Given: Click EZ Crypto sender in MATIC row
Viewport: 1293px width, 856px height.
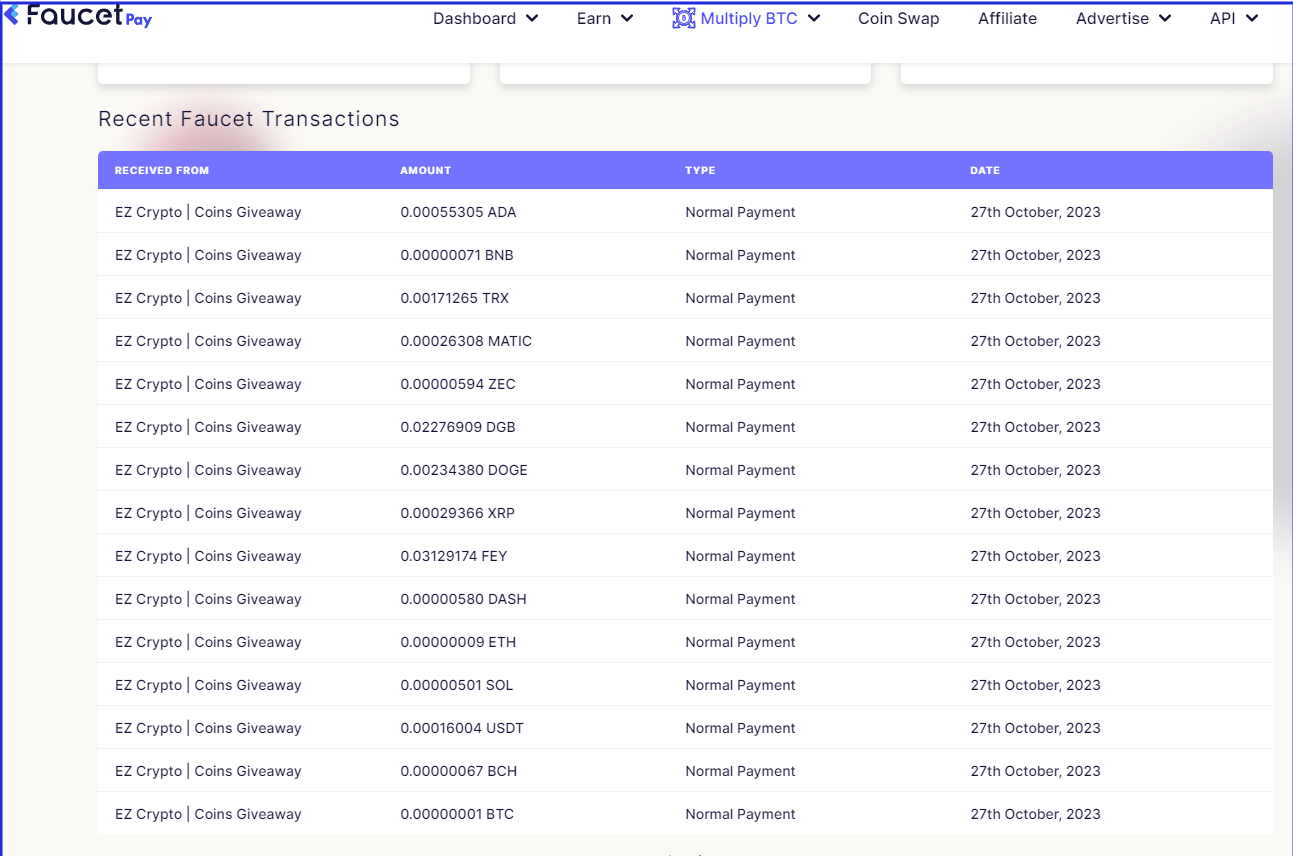Looking at the screenshot, I should 208,341.
